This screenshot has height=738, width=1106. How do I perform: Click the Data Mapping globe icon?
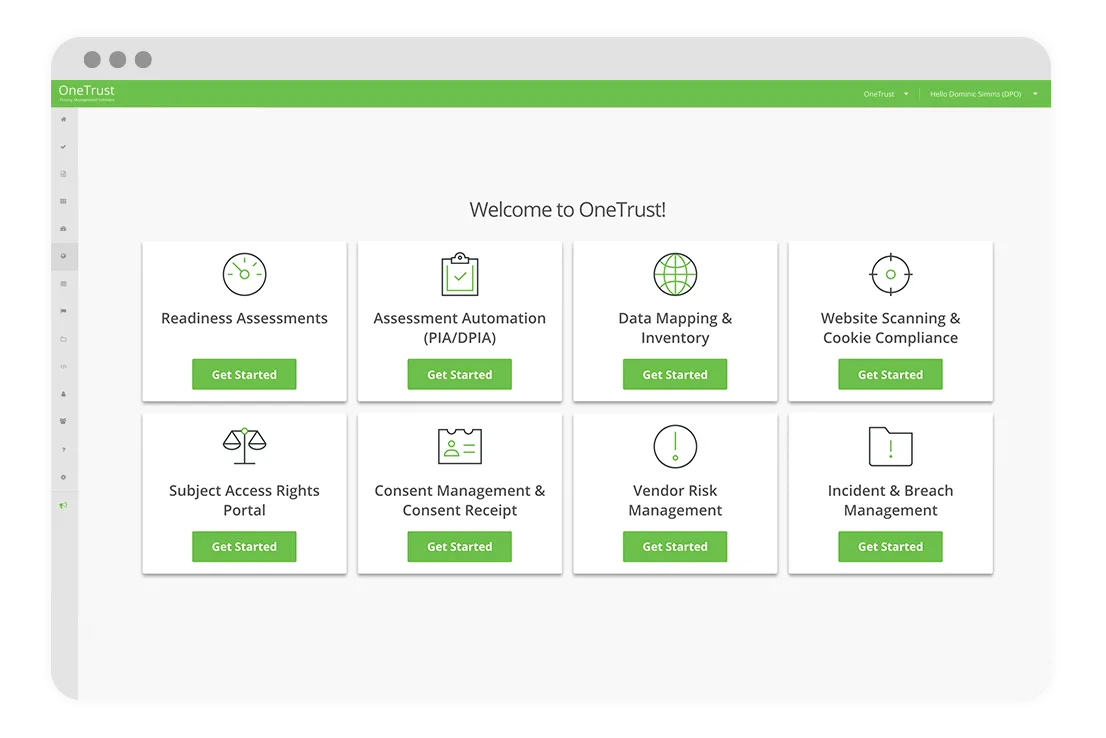[x=675, y=274]
